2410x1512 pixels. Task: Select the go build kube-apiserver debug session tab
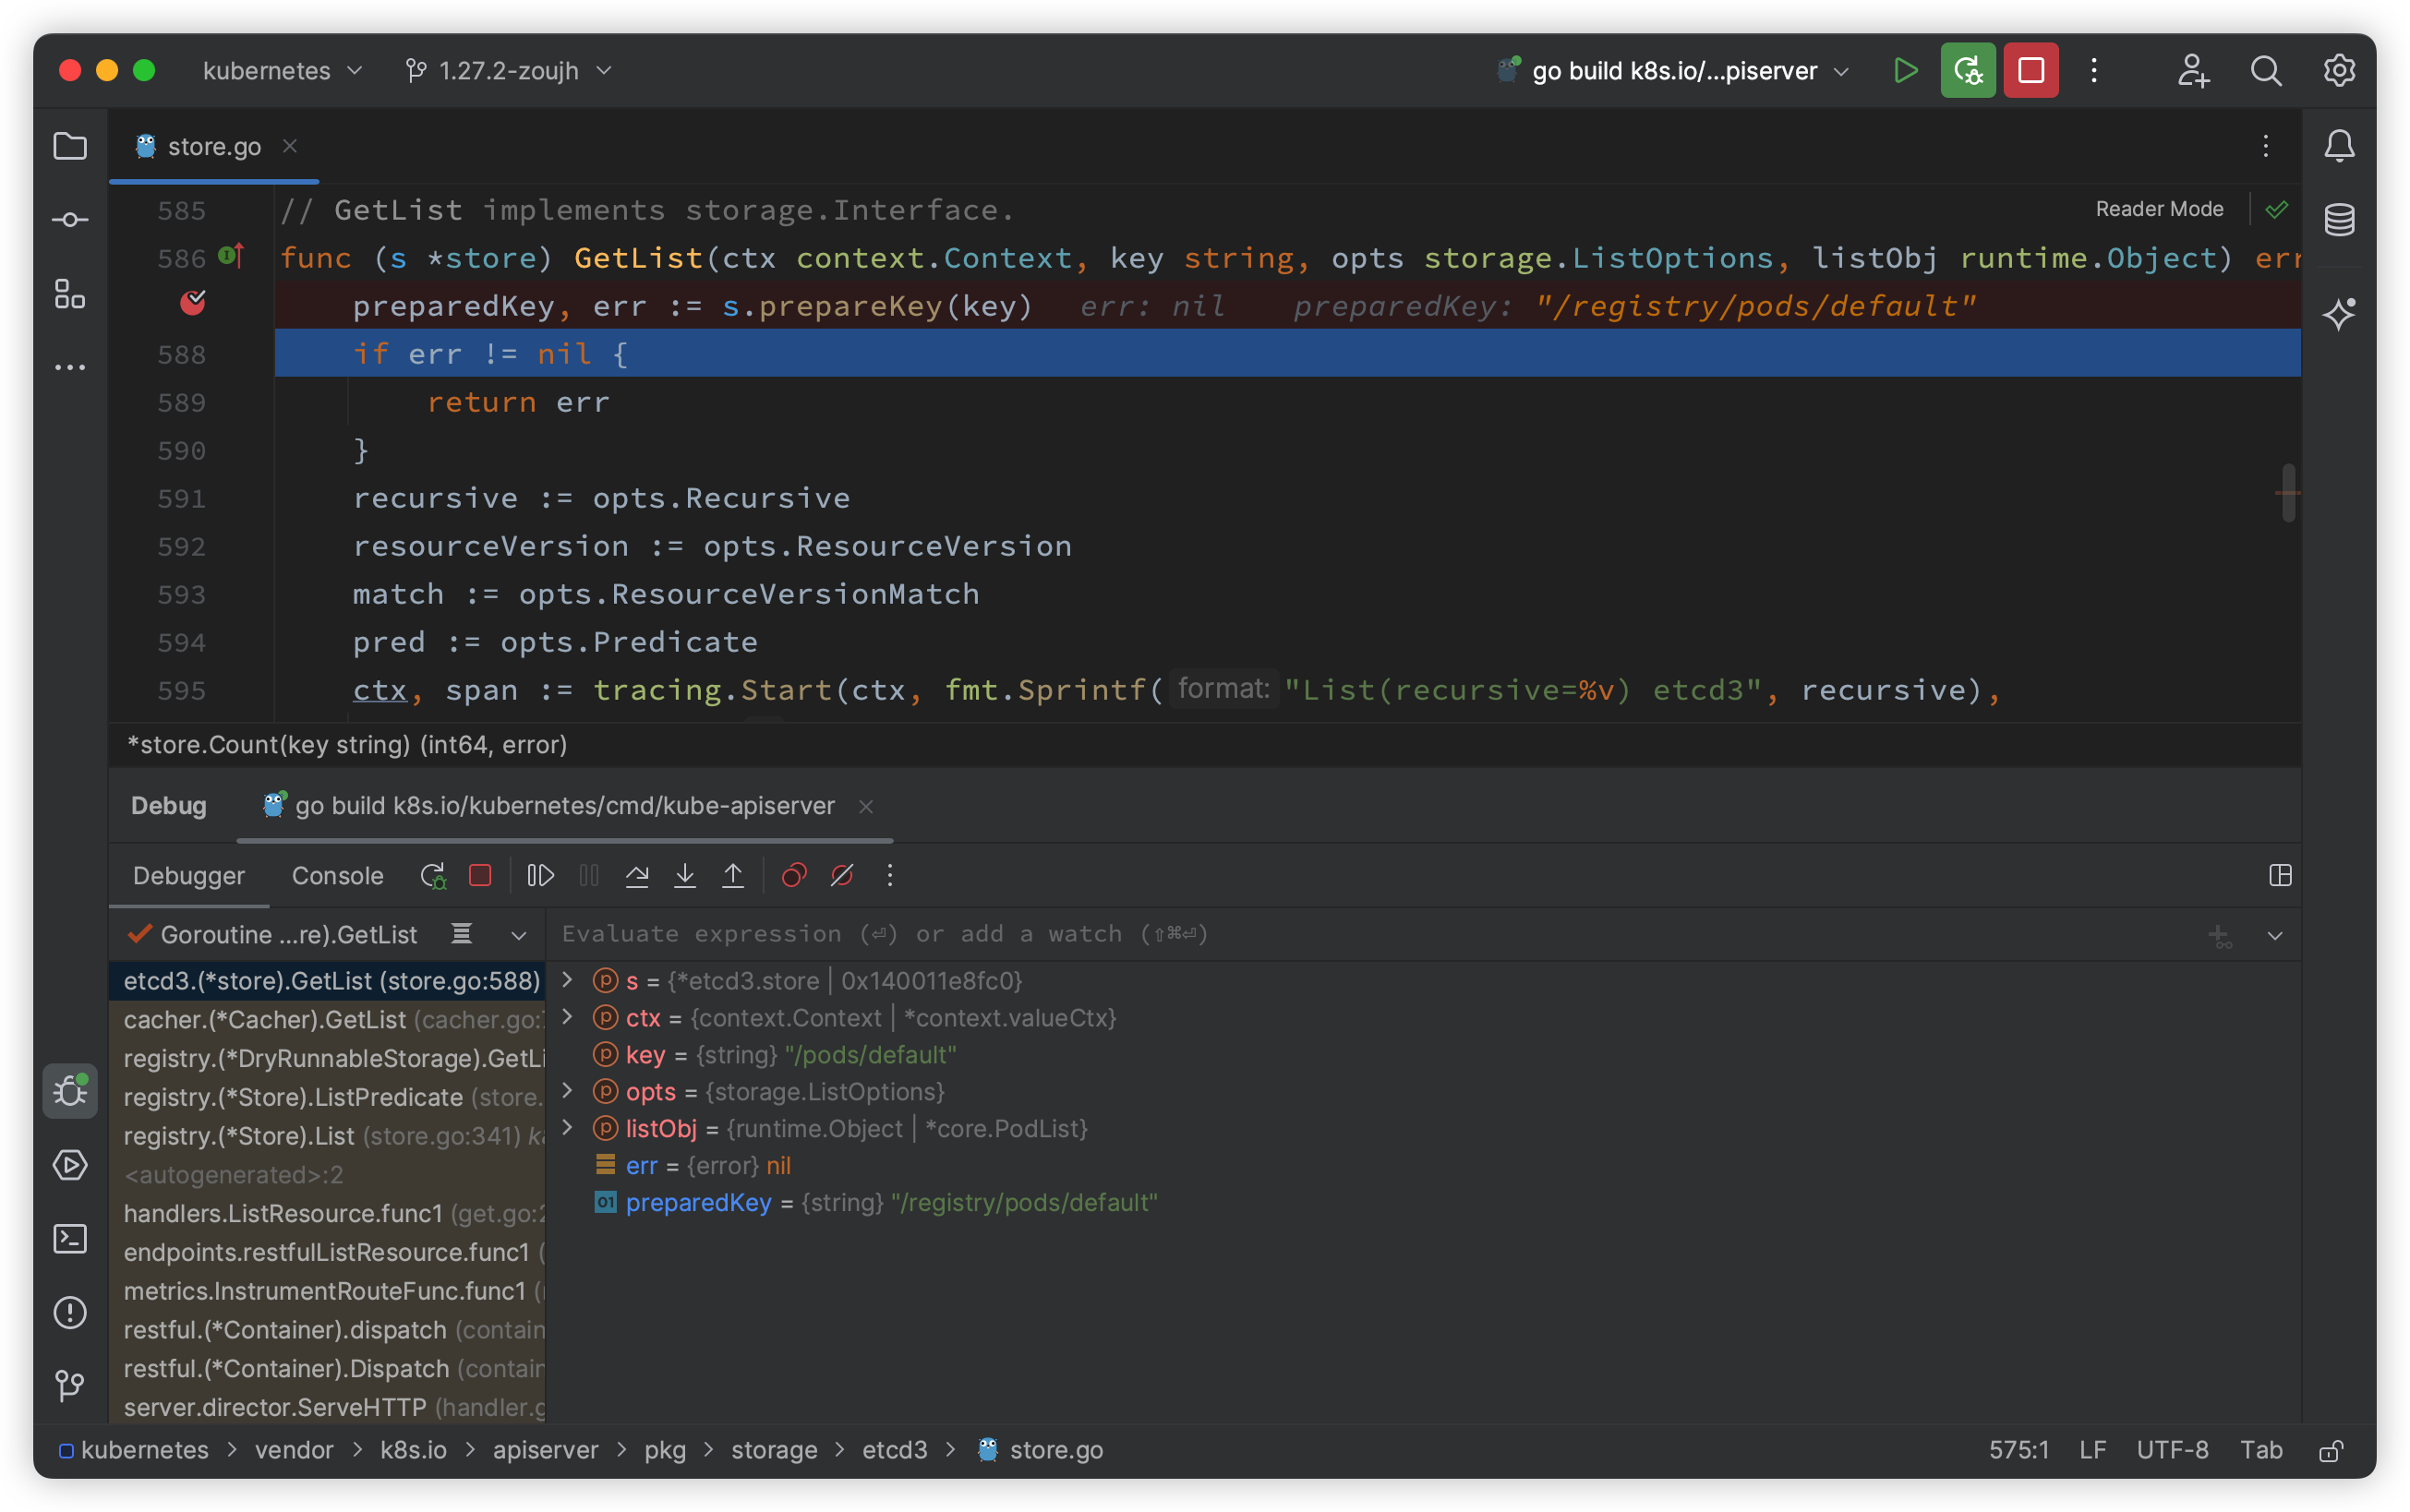564,806
